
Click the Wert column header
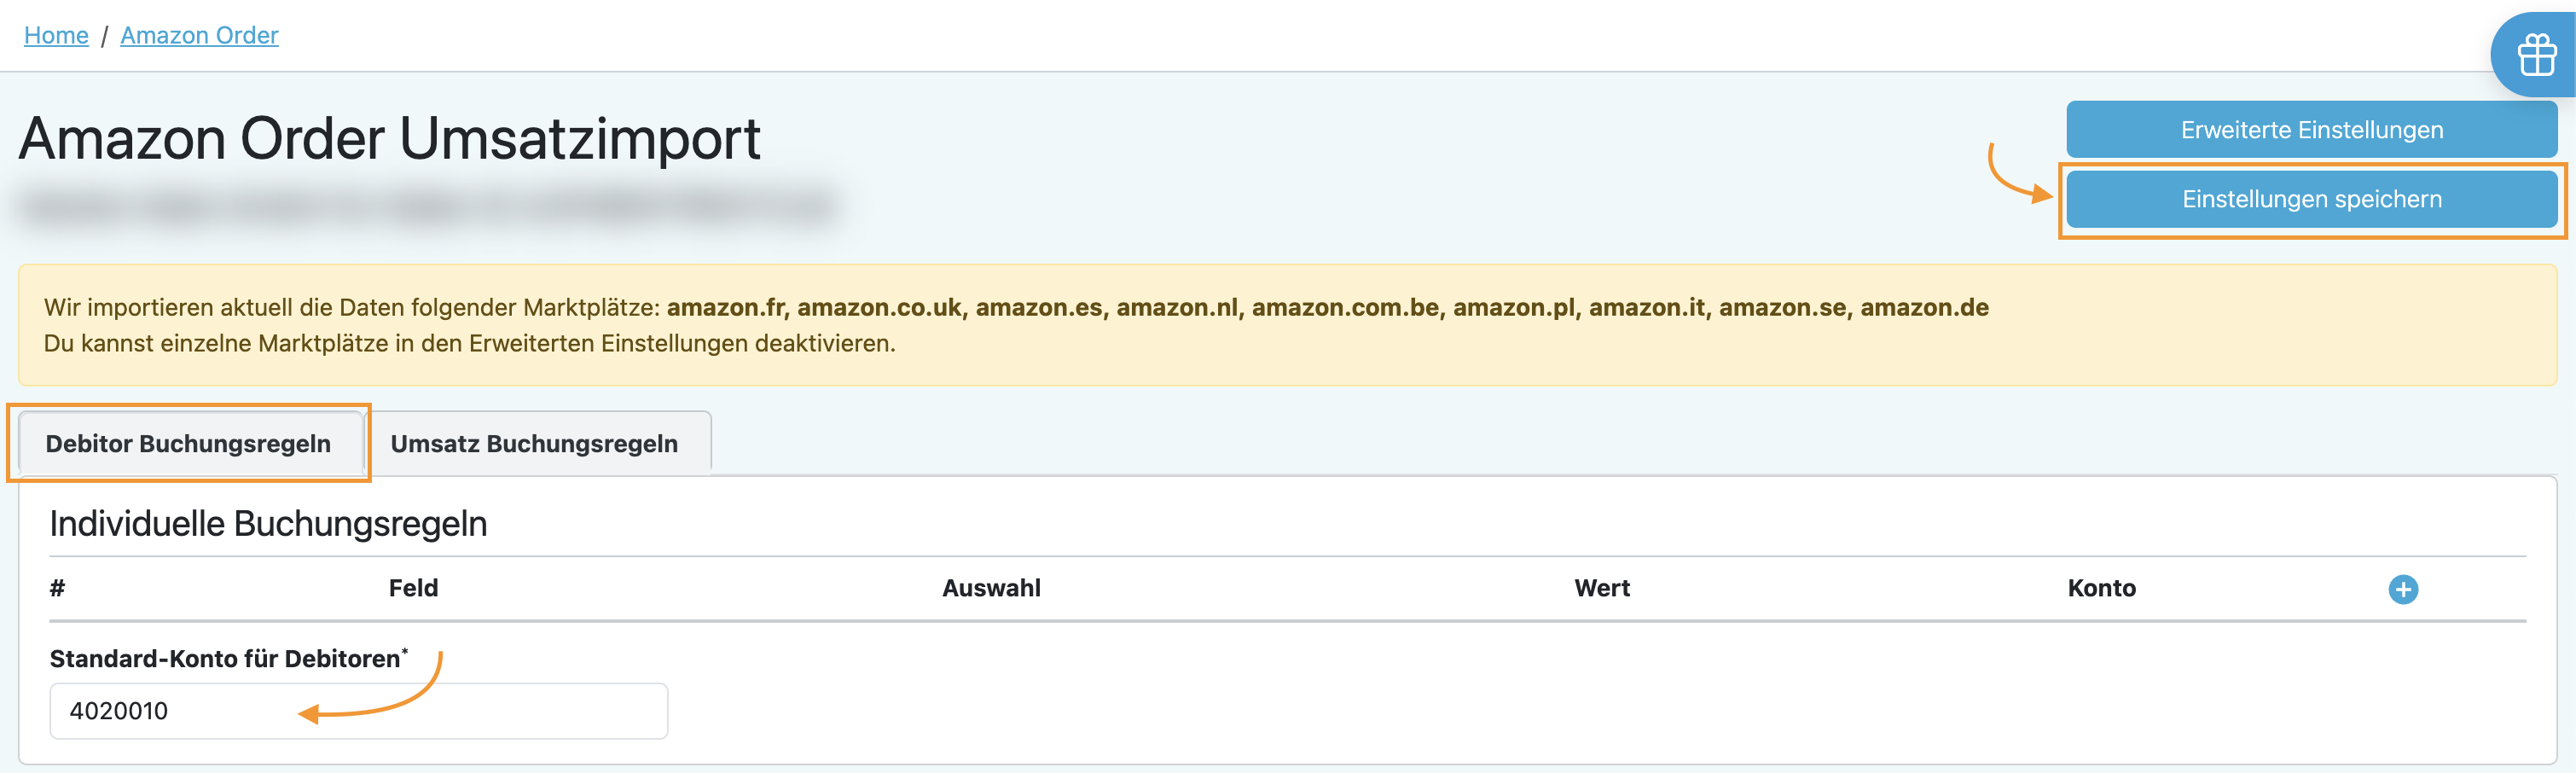tap(1602, 588)
